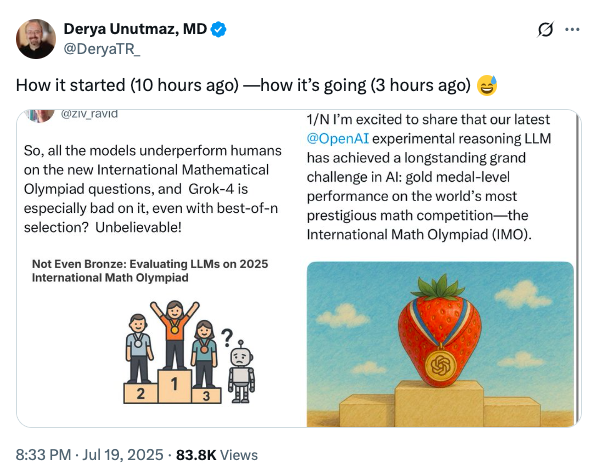Open the strawberry gold medal image
This screenshot has width=598, height=476.
click(440, 344)
